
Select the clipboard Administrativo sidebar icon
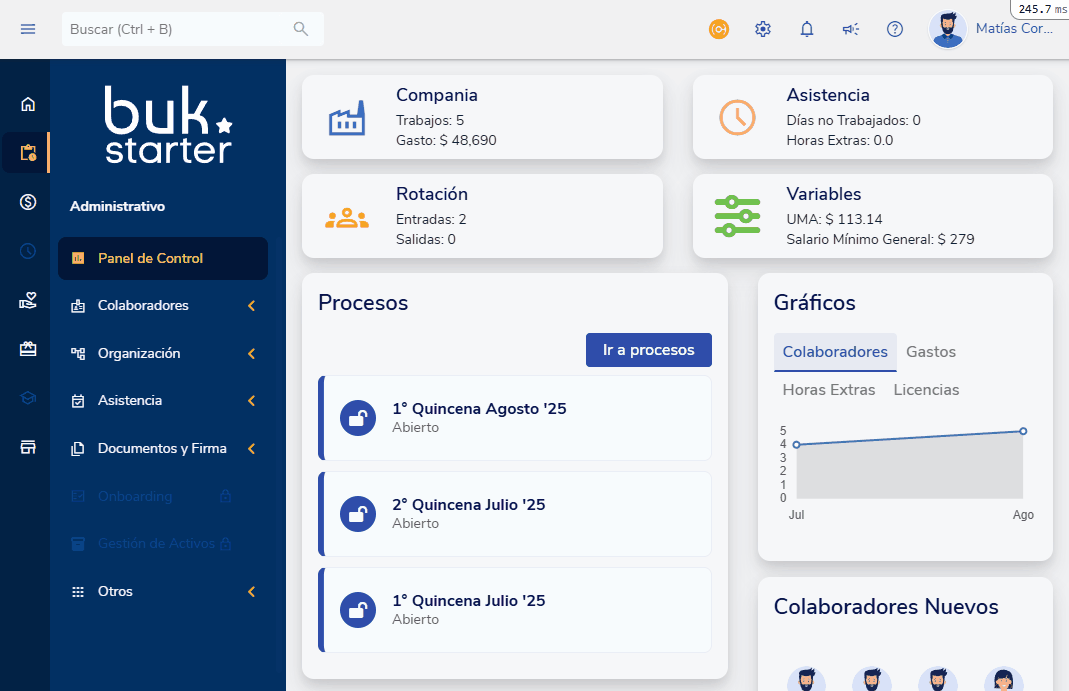coord(28,153)
